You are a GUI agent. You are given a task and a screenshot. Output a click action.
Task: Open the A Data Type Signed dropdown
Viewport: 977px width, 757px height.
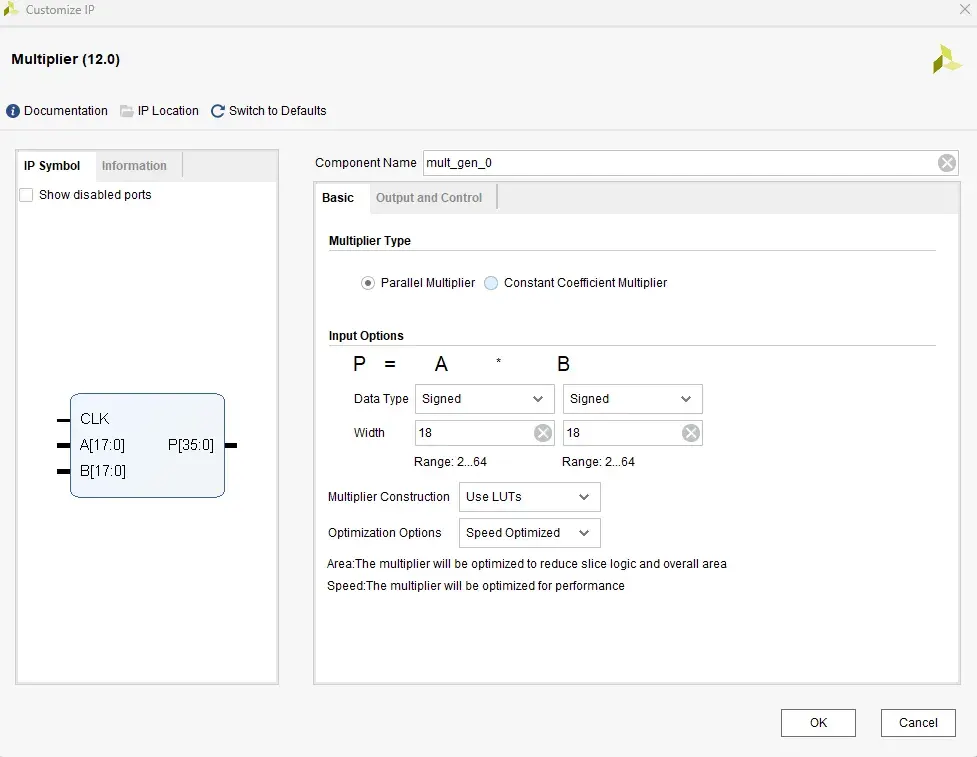(484, 399)
